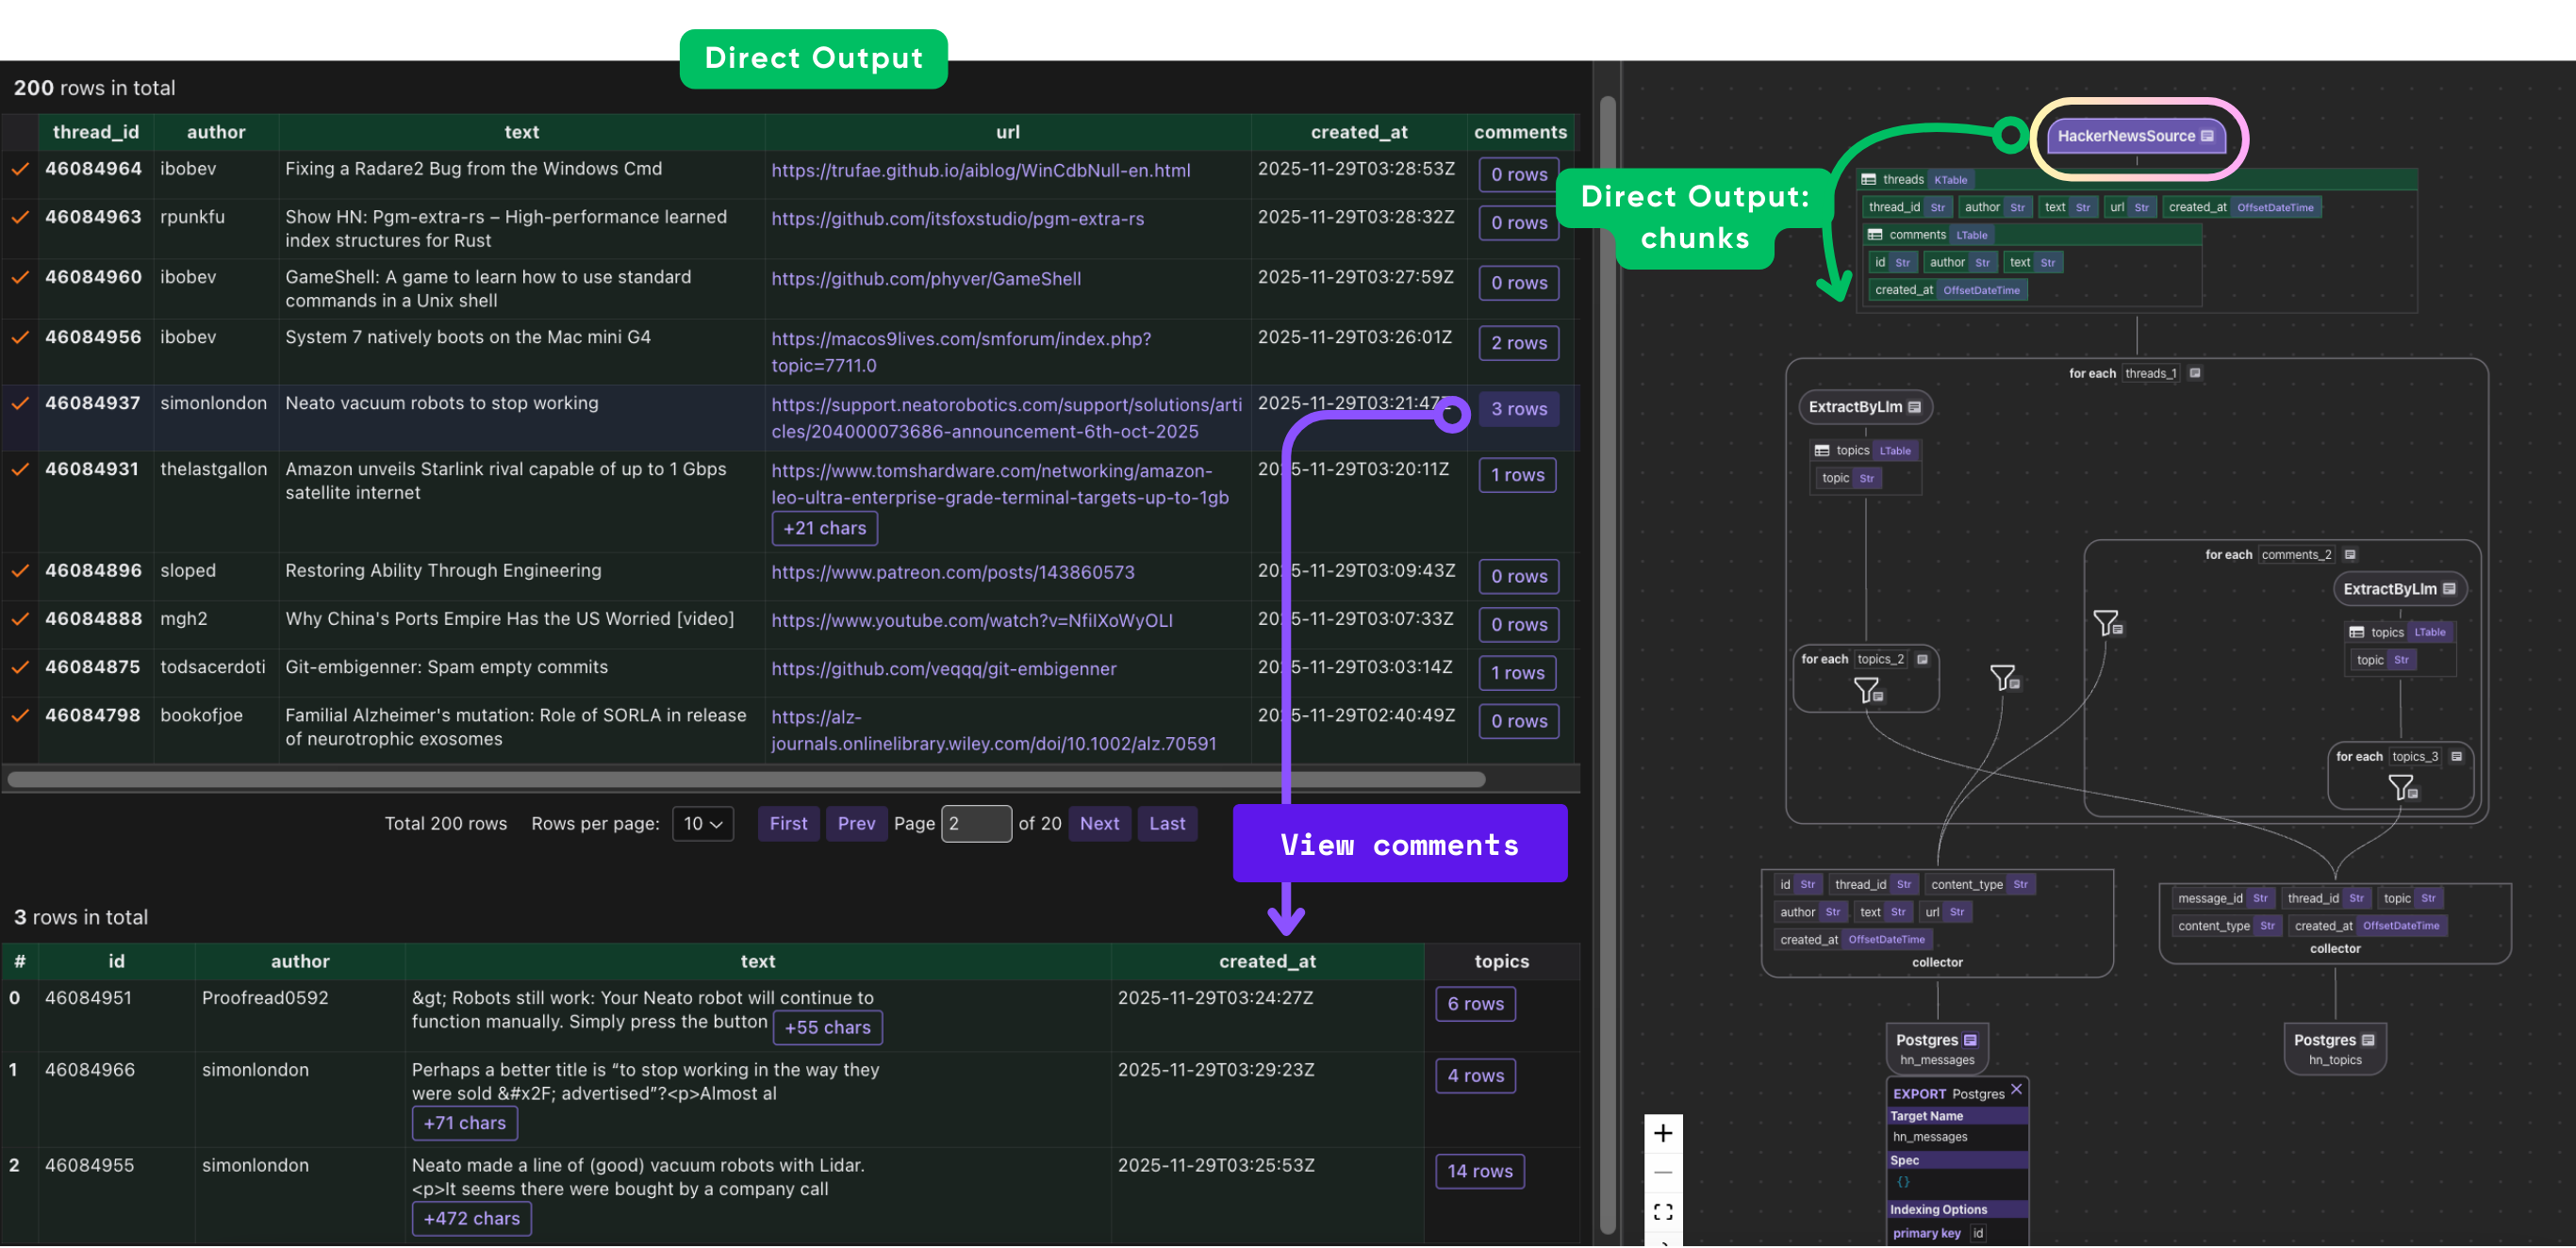
Task: Open the Rows per page dropdown
Action: point(702,823)
